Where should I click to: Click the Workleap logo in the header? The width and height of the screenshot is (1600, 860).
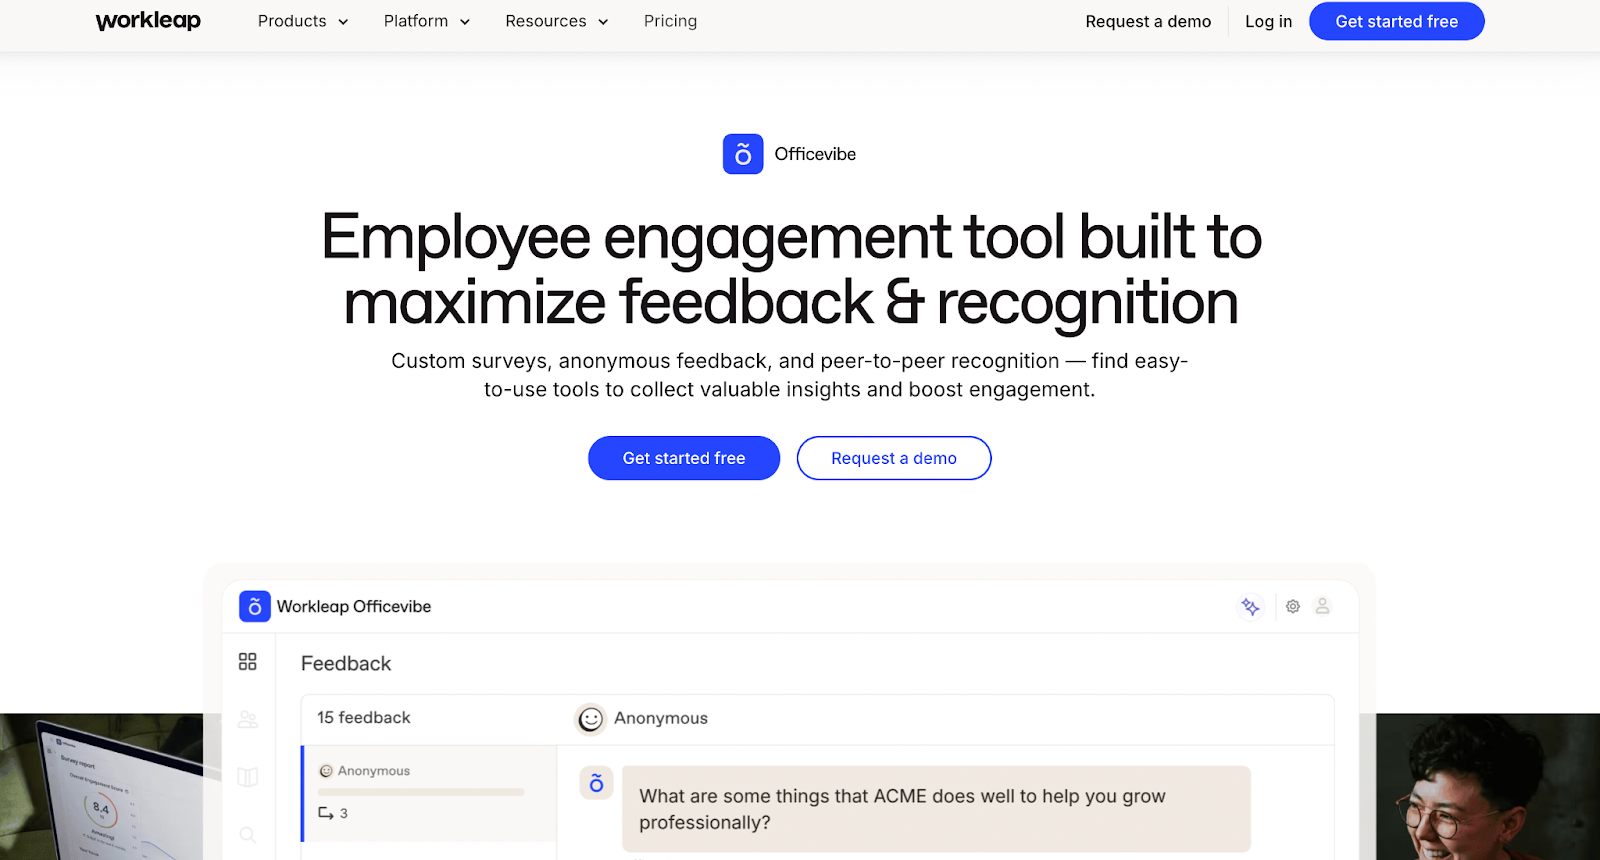point(148,21)
